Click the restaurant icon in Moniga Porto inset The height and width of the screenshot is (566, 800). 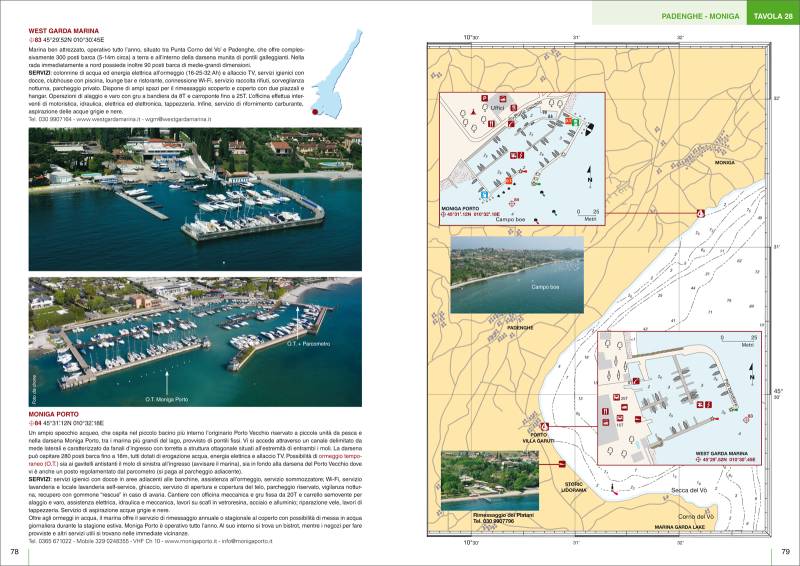tap(490, 122)
